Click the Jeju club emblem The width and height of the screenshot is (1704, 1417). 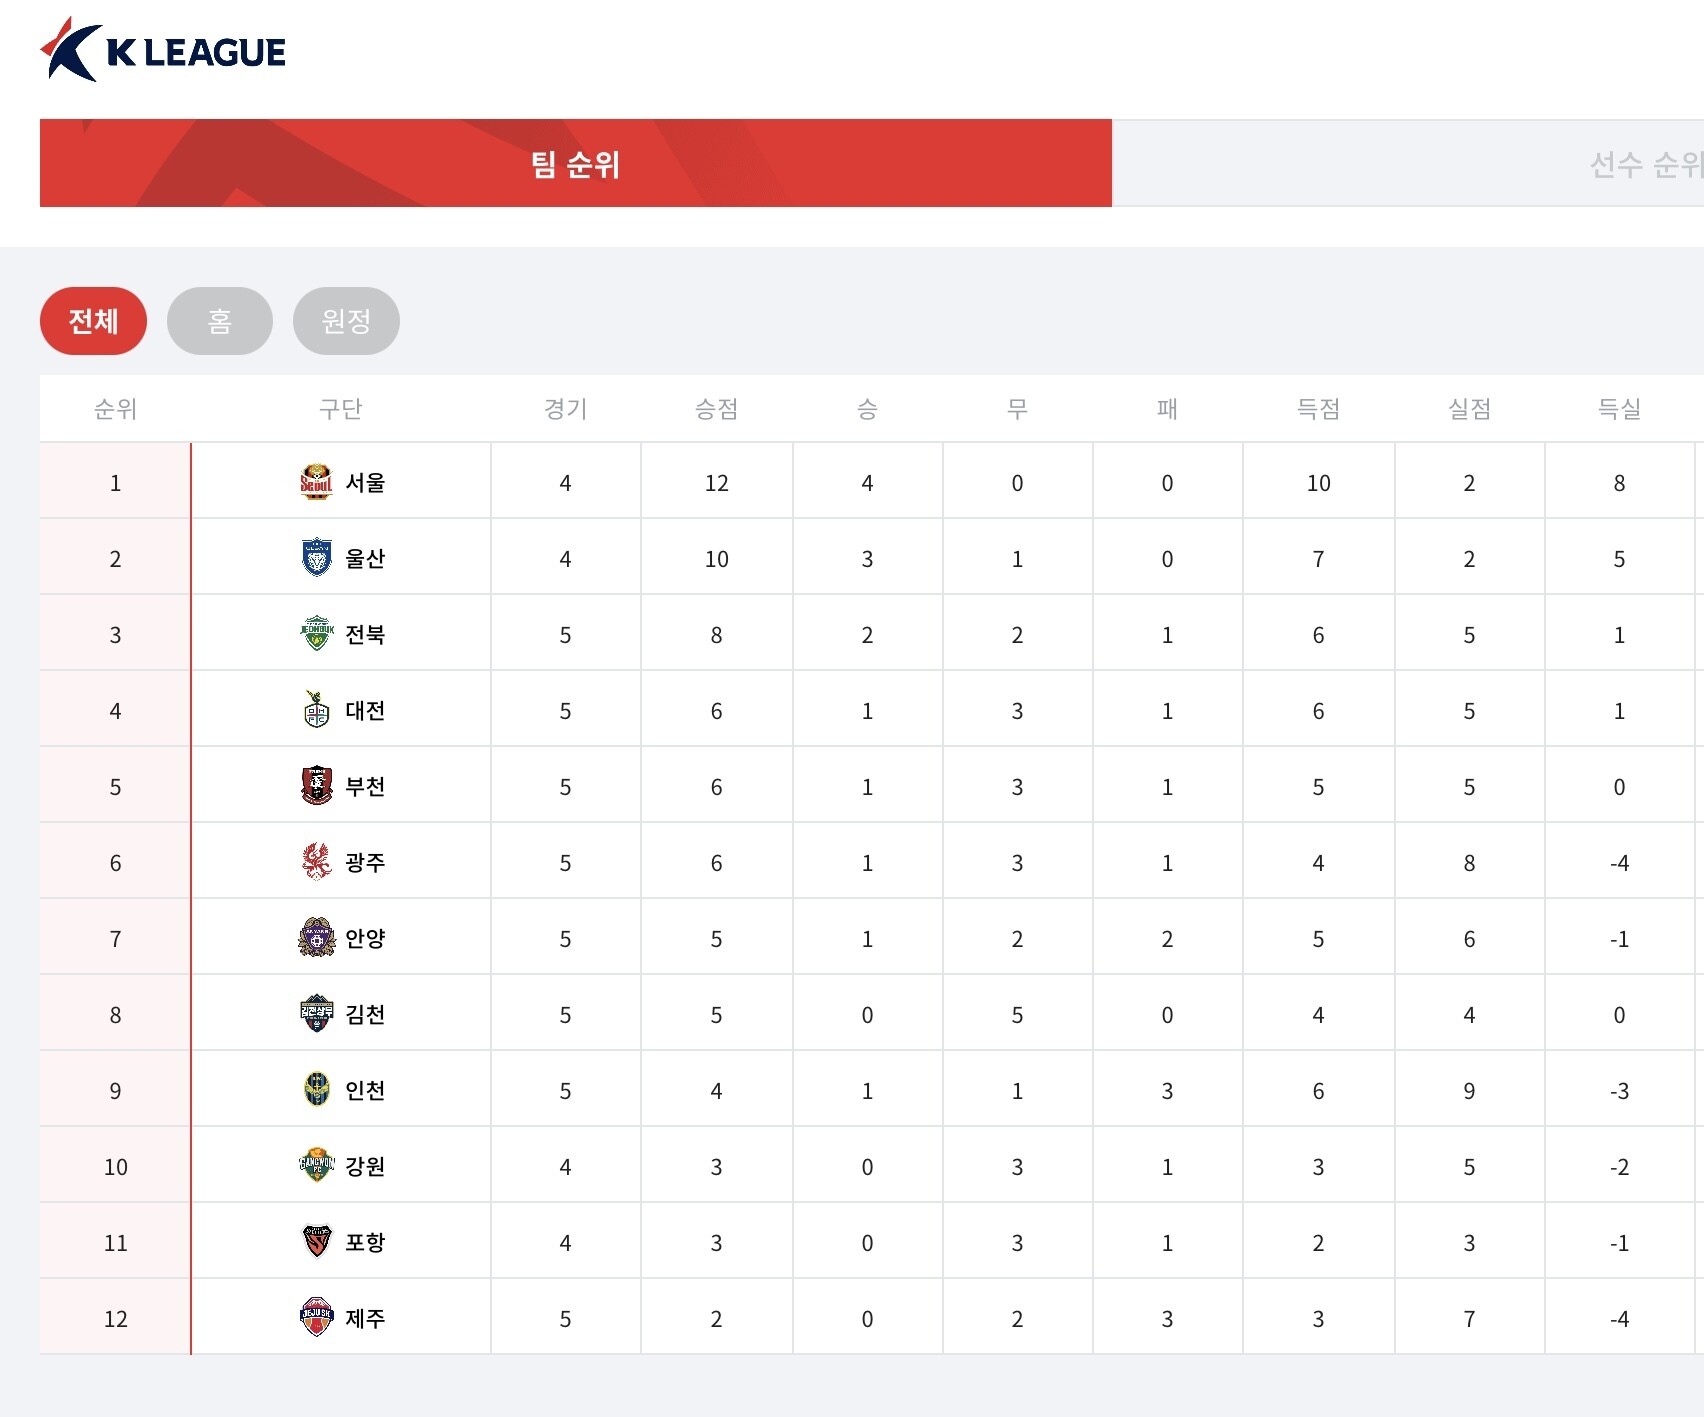tap(316, 1318)
